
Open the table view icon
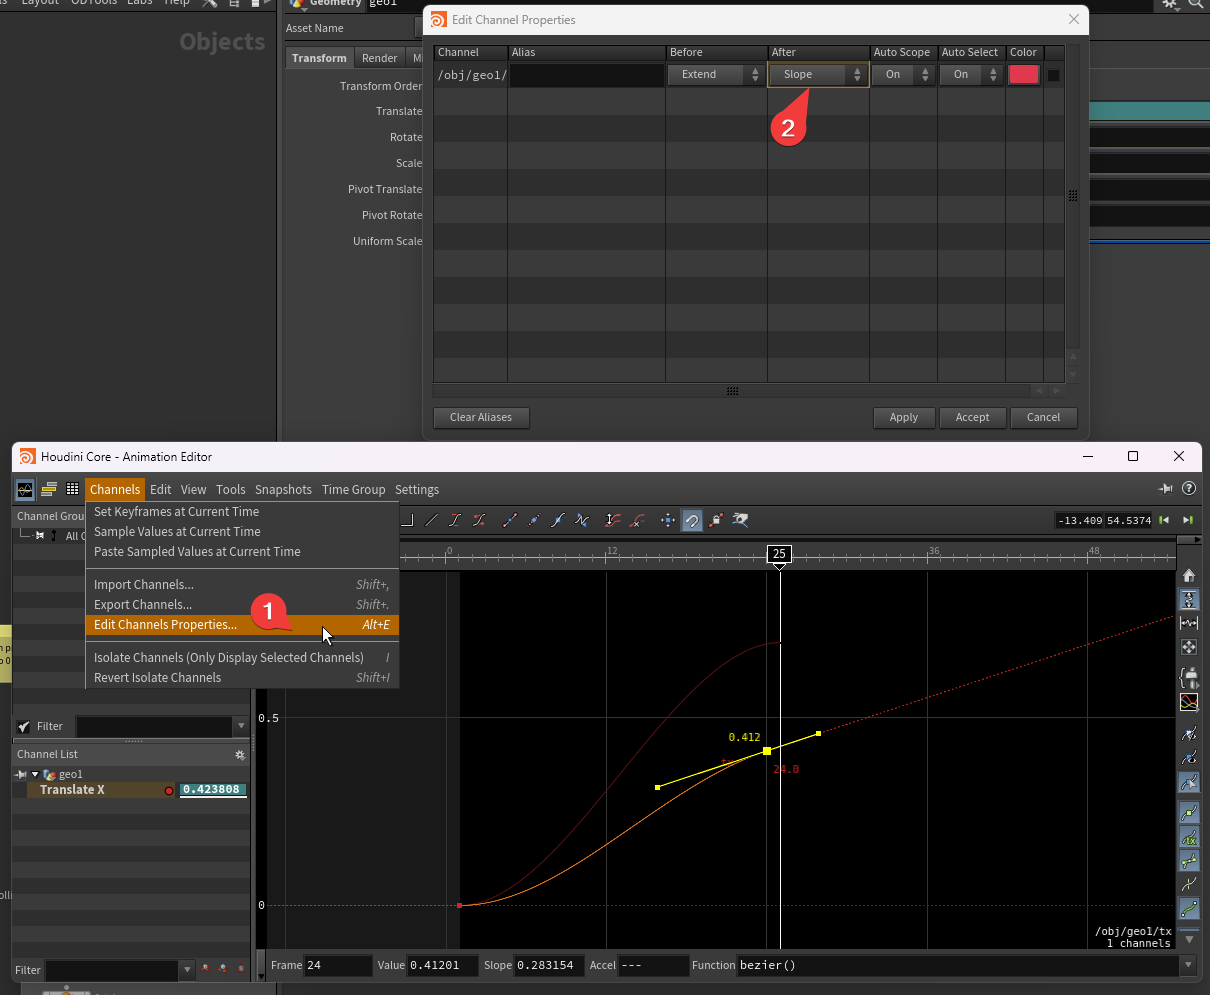72,489
